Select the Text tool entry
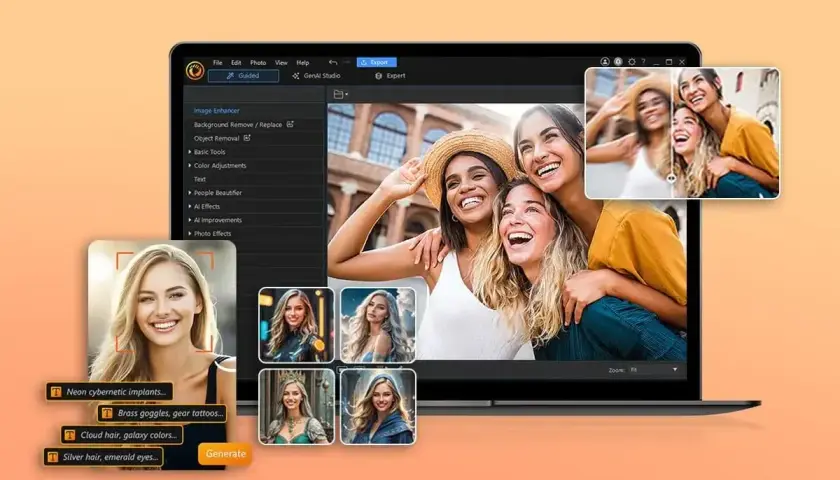 [x=200, y=179]
